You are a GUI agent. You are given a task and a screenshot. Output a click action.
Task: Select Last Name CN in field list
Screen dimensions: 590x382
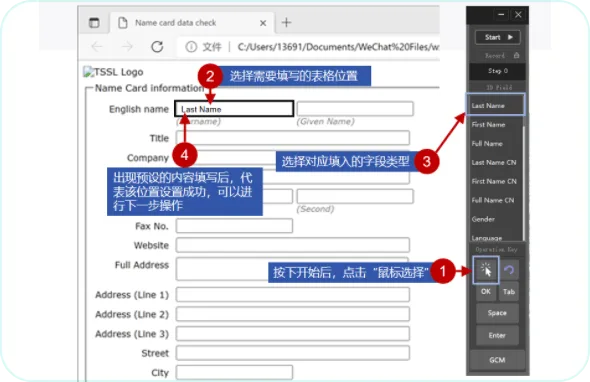(495, 162)
